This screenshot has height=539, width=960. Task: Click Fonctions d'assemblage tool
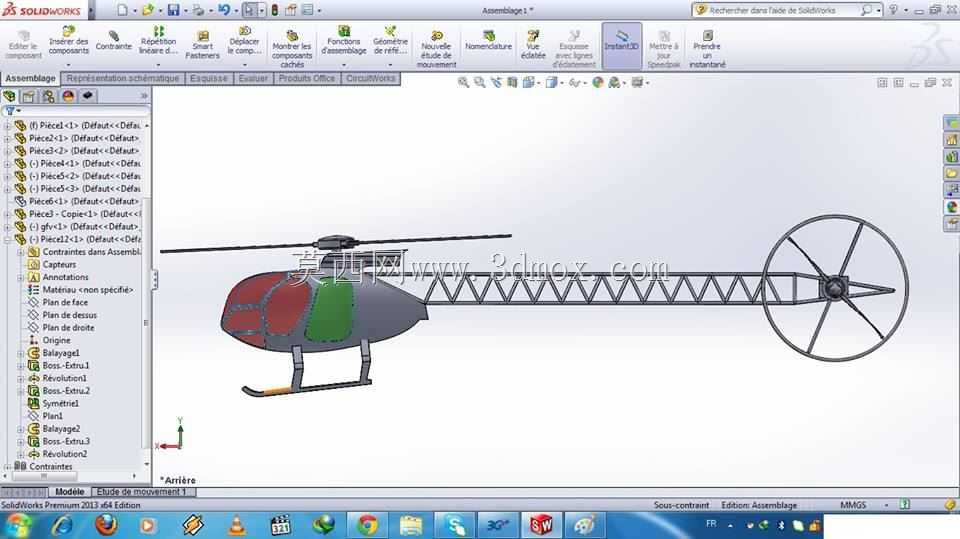pyautogui.click(x=343, y=41)
